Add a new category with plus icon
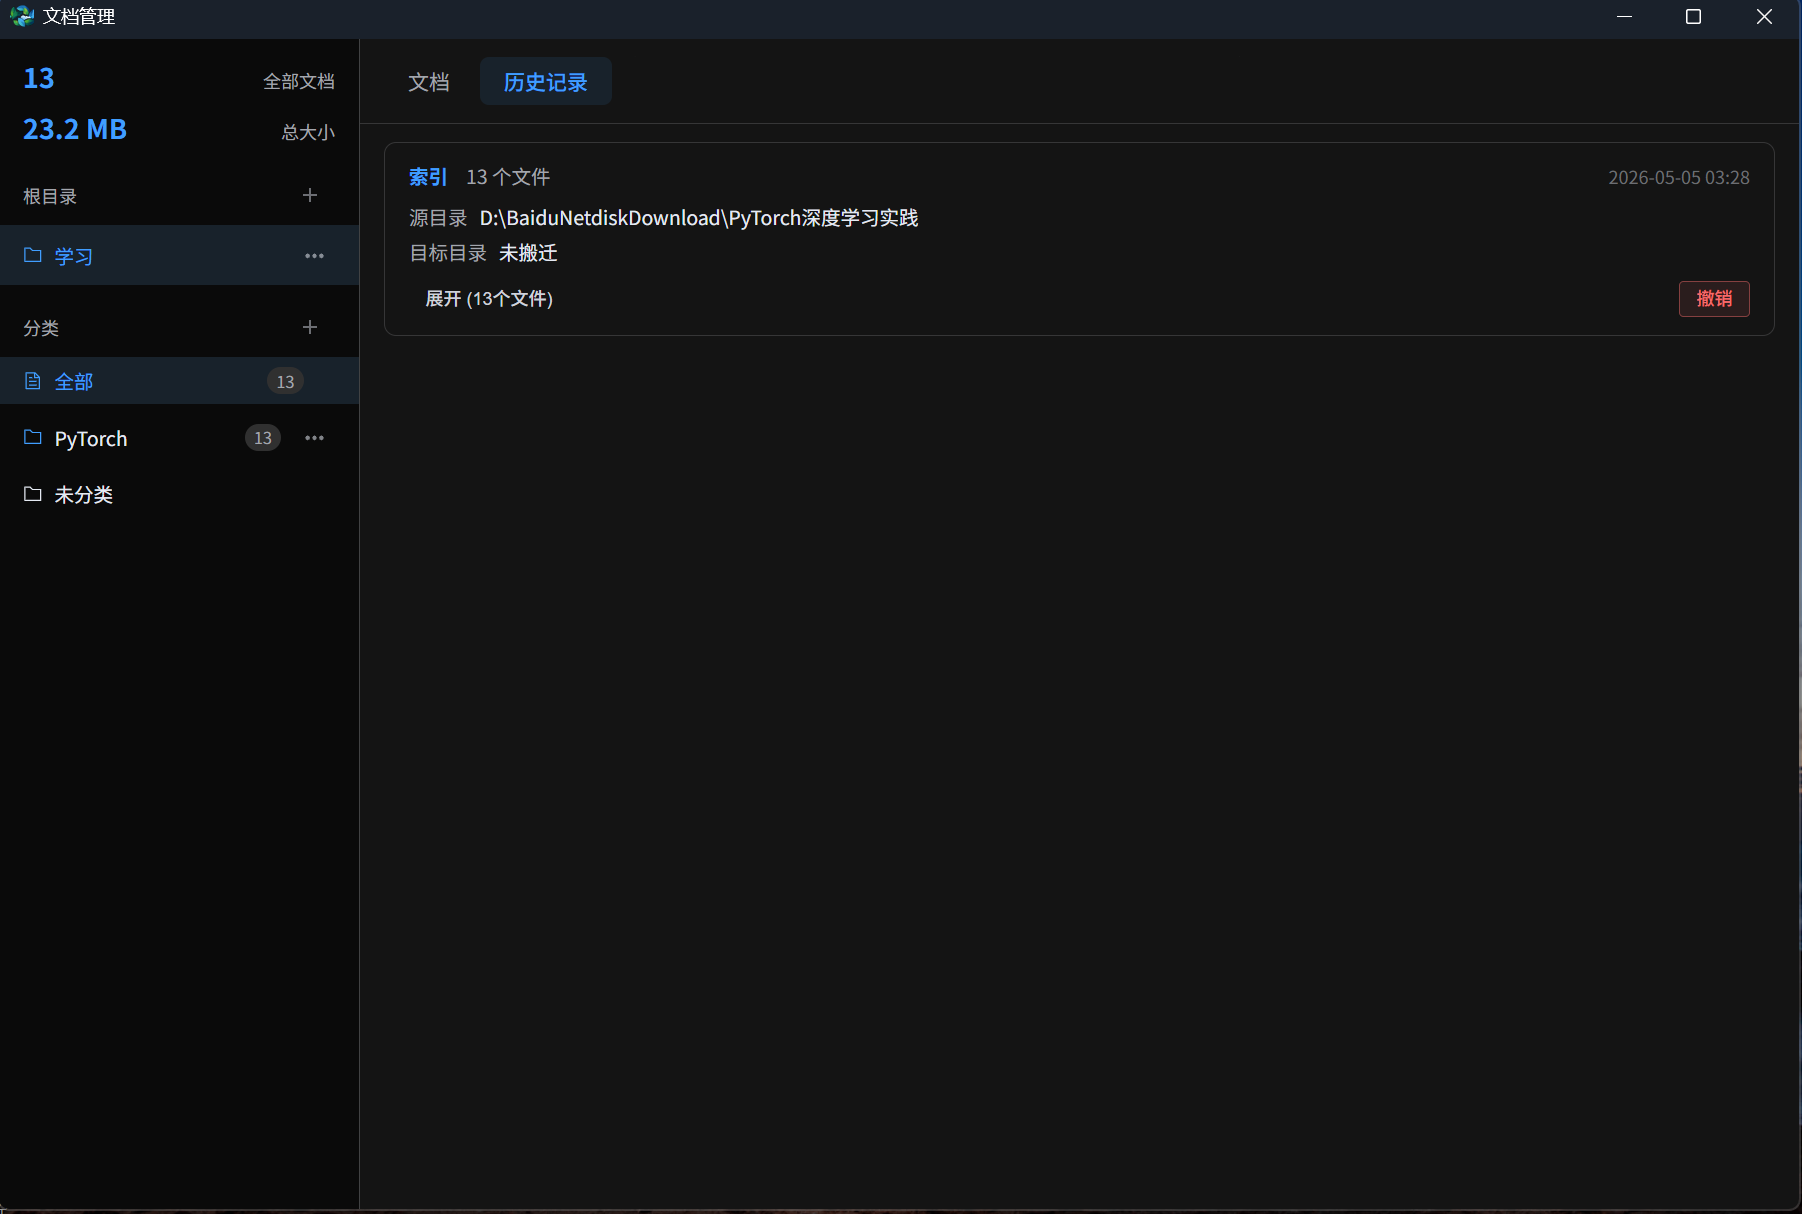Image resolution: width=1802 pixels, height=1214 pixels. click(310, 328)
